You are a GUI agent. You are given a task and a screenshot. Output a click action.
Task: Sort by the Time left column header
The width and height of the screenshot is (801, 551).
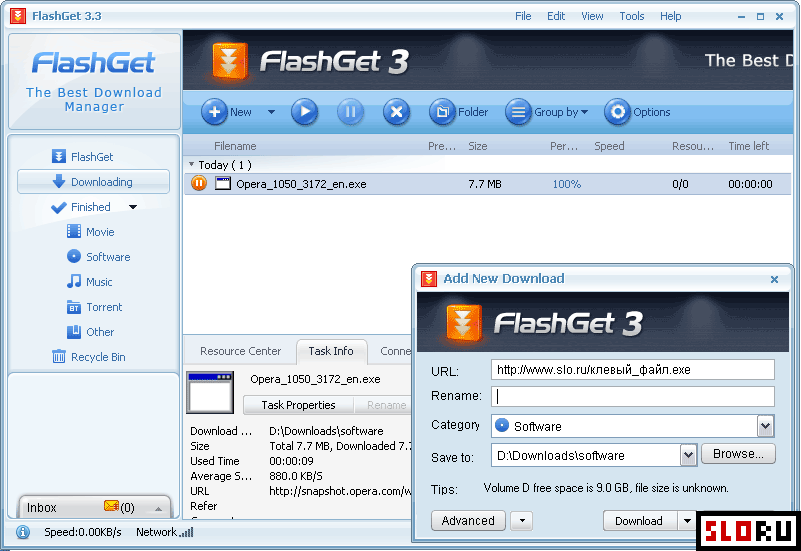pos(748,146)
